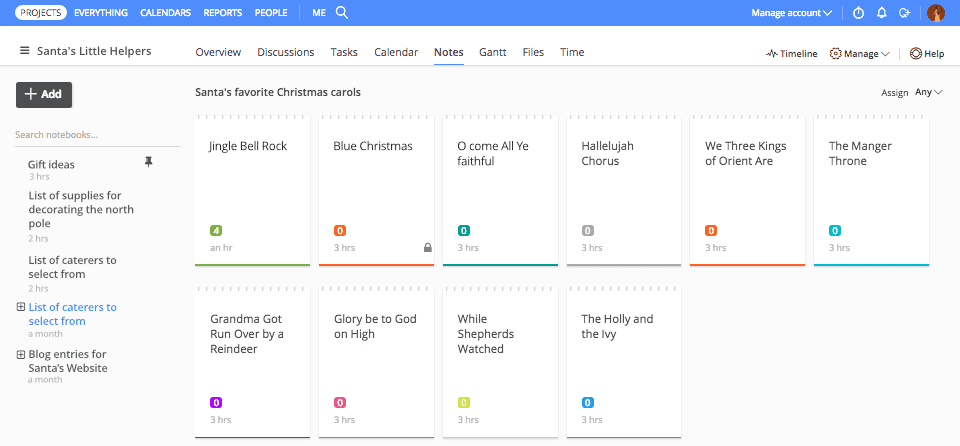960x446 pixels.
Task: Expand the highlighted List of caterers notebook
Action: (x=21, y=307)
